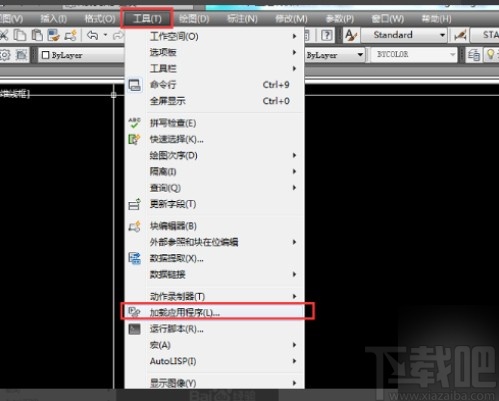Click the Paste clipboard toolbar icon
Viewport: 499px width, 401px height.
click(37, 35)
